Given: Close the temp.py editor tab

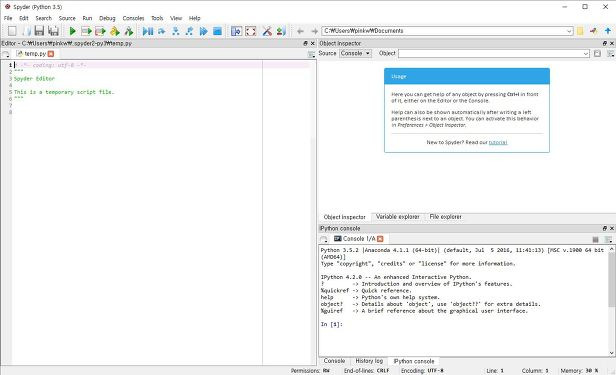Looking at the screenshot, I should (51, 54).
